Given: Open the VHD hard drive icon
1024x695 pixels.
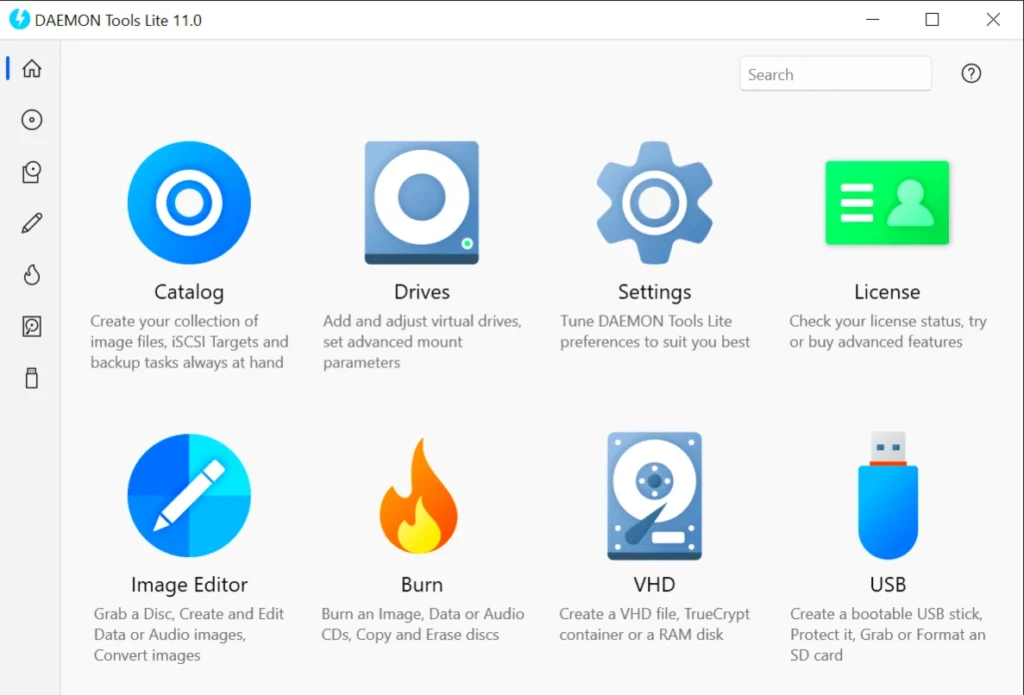Looking at the screenshot, I should point(654,496).
